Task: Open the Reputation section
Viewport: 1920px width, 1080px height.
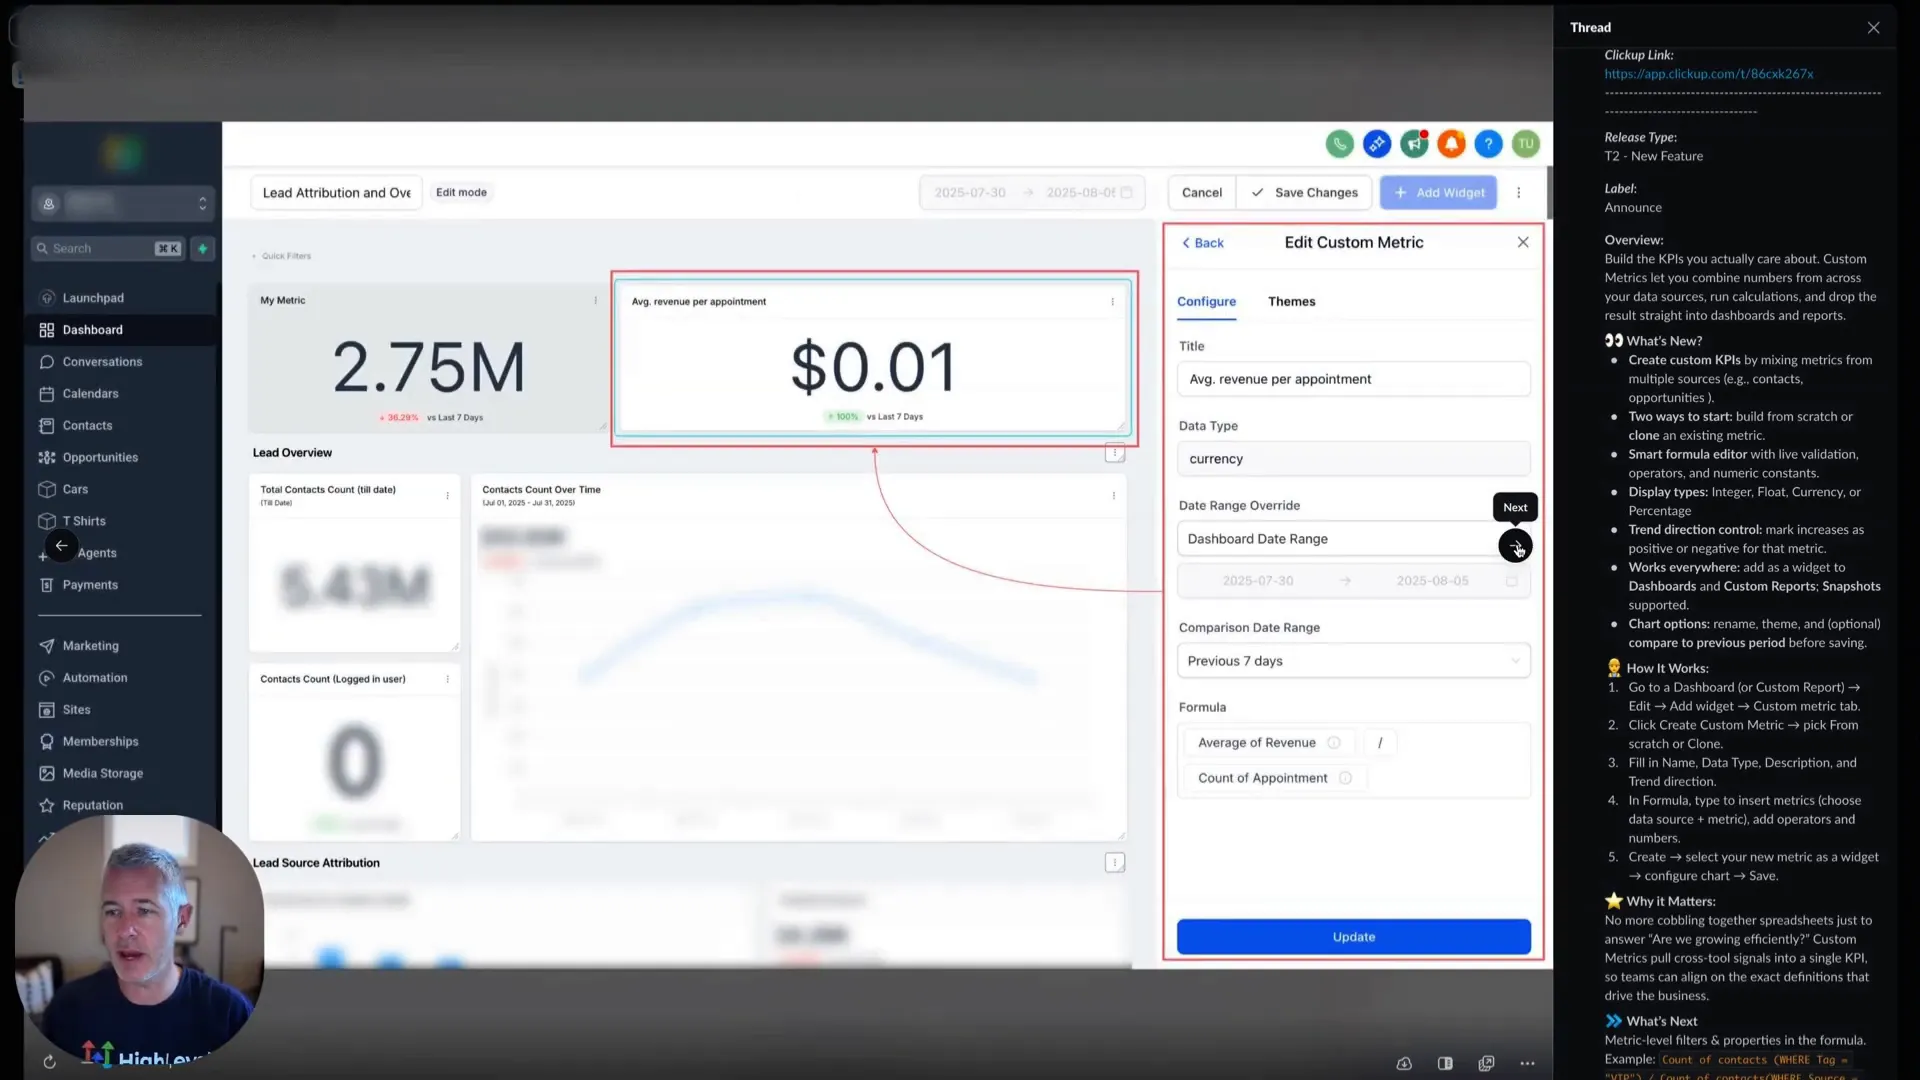Action: click(93, 805)
